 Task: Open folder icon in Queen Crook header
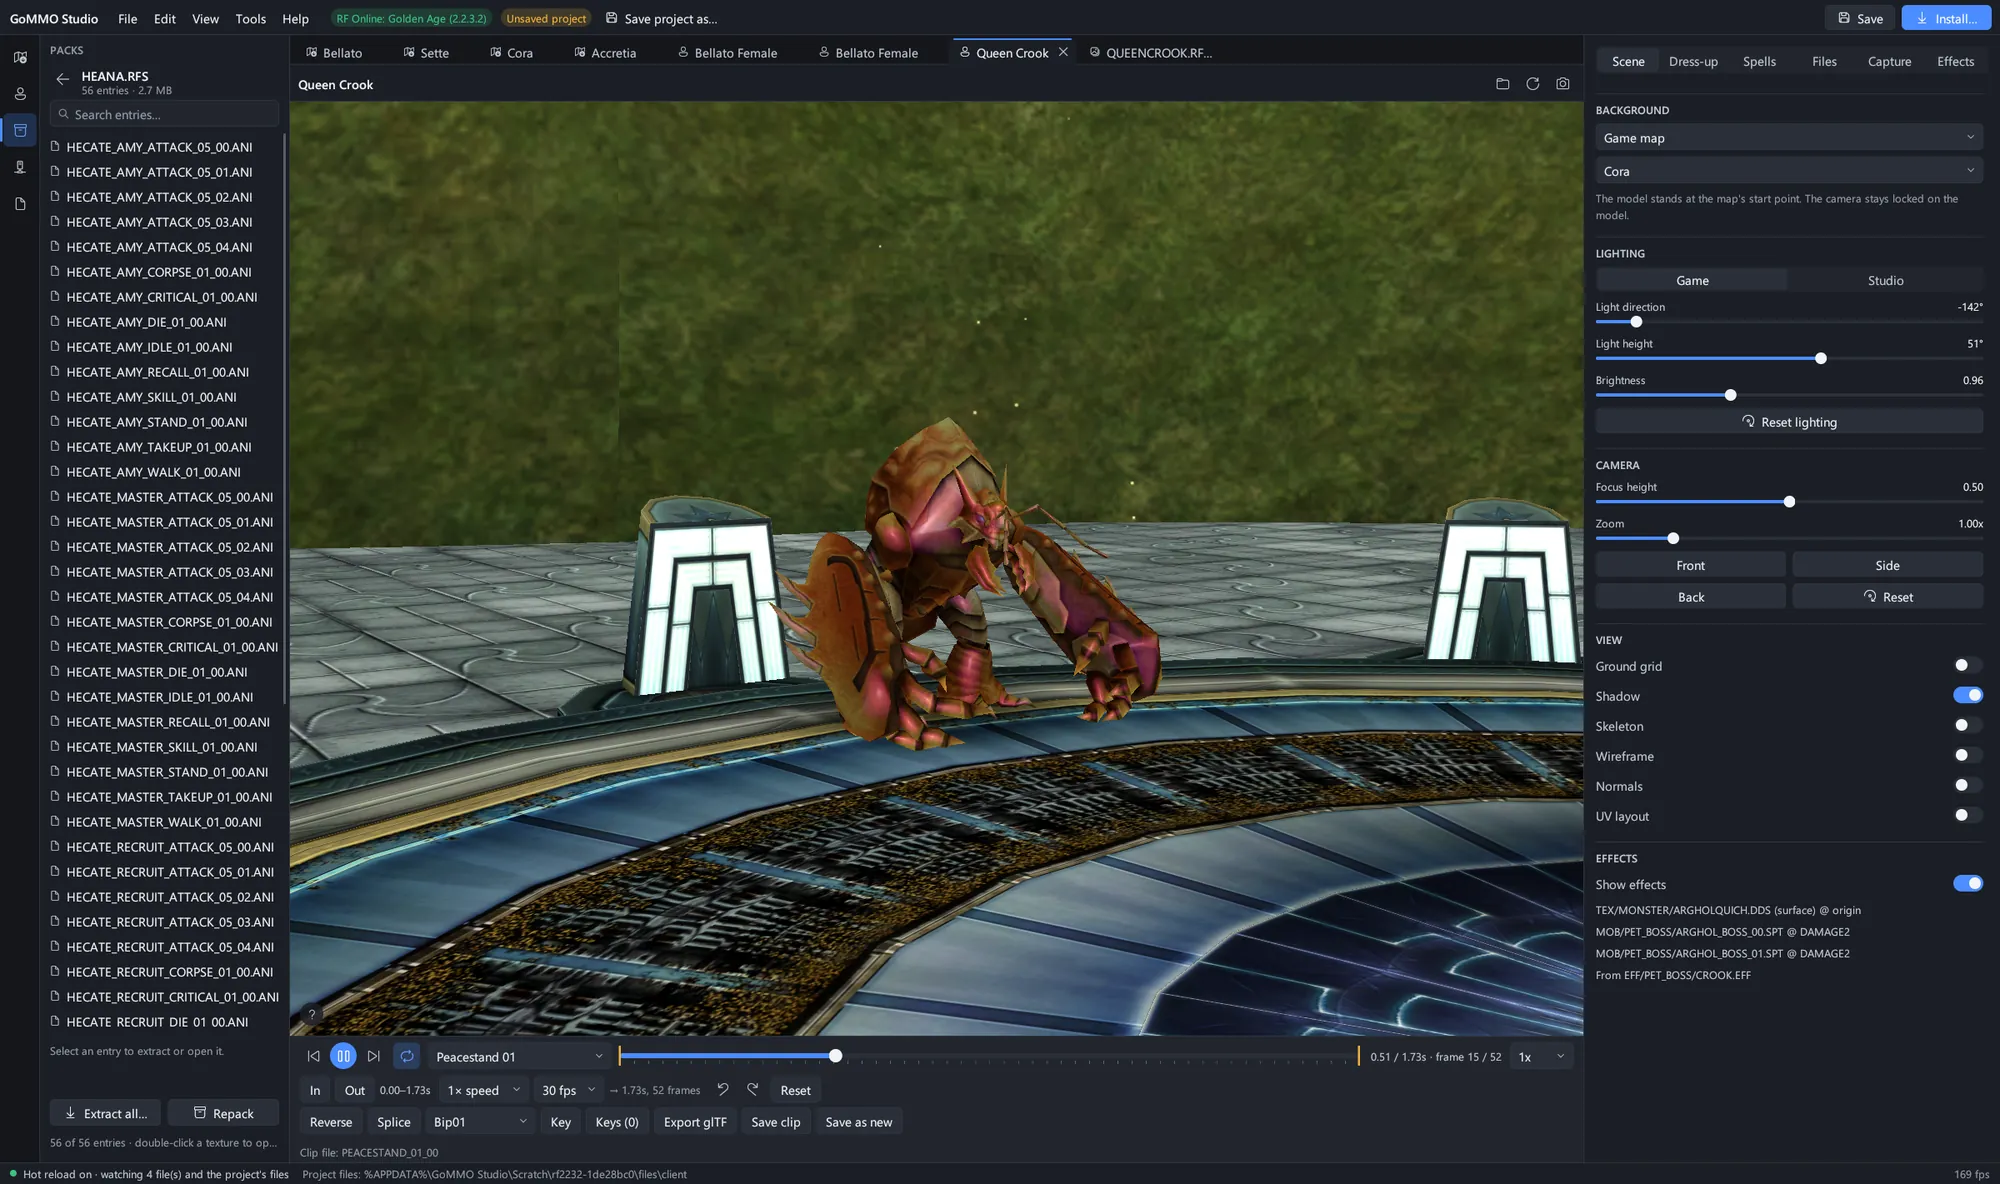pos(1502,84)
